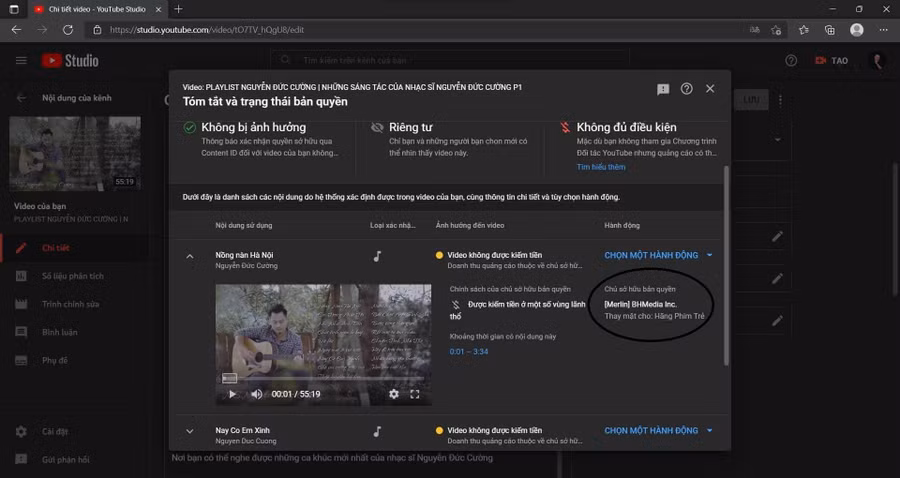900x478 pixels.
Task: Open Bình luận in the sidebar
Action: click(x=60, y=332)
